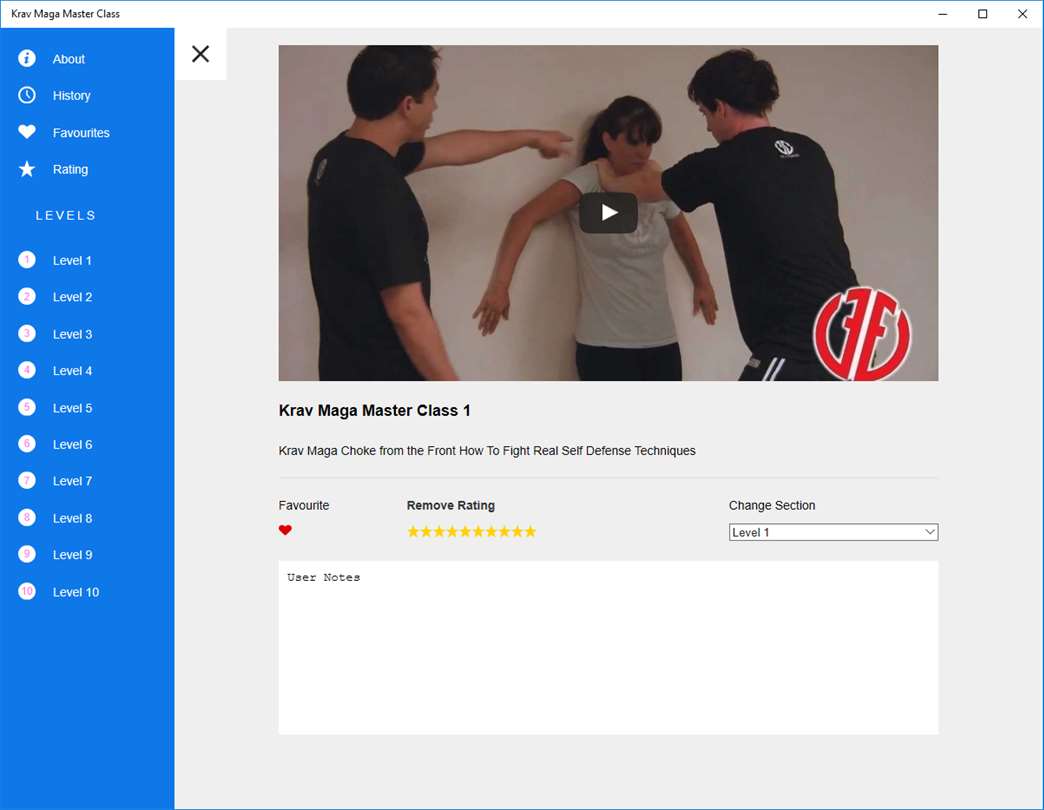Viewport: 1044px width, 810px height.
Task: Click the Rating star icon in sidebar
Action: (27, 169)
